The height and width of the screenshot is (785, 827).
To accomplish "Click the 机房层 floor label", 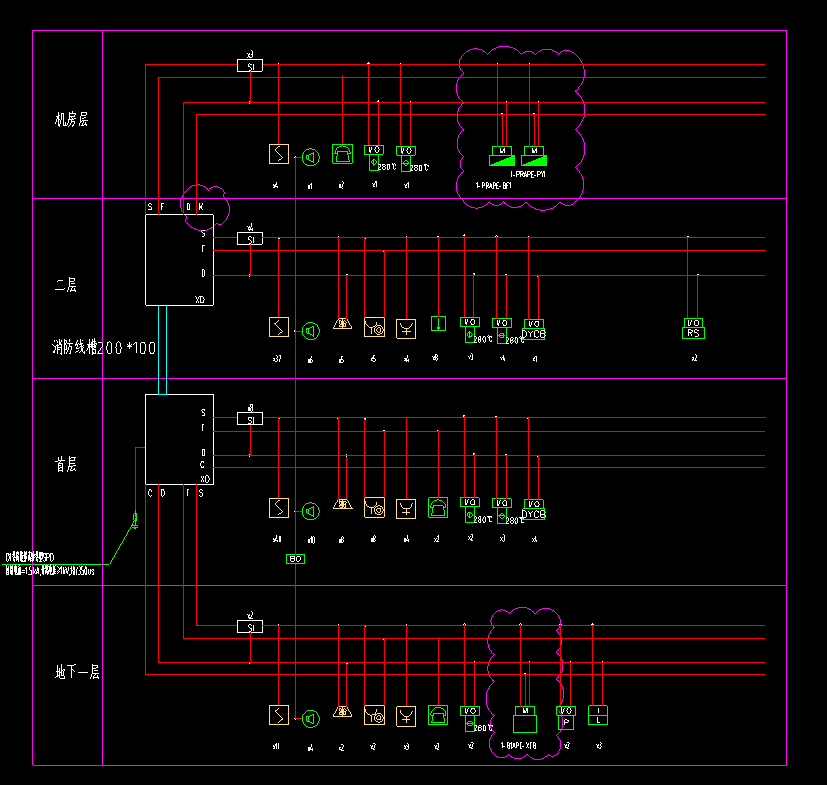I will tap(71, 119).
